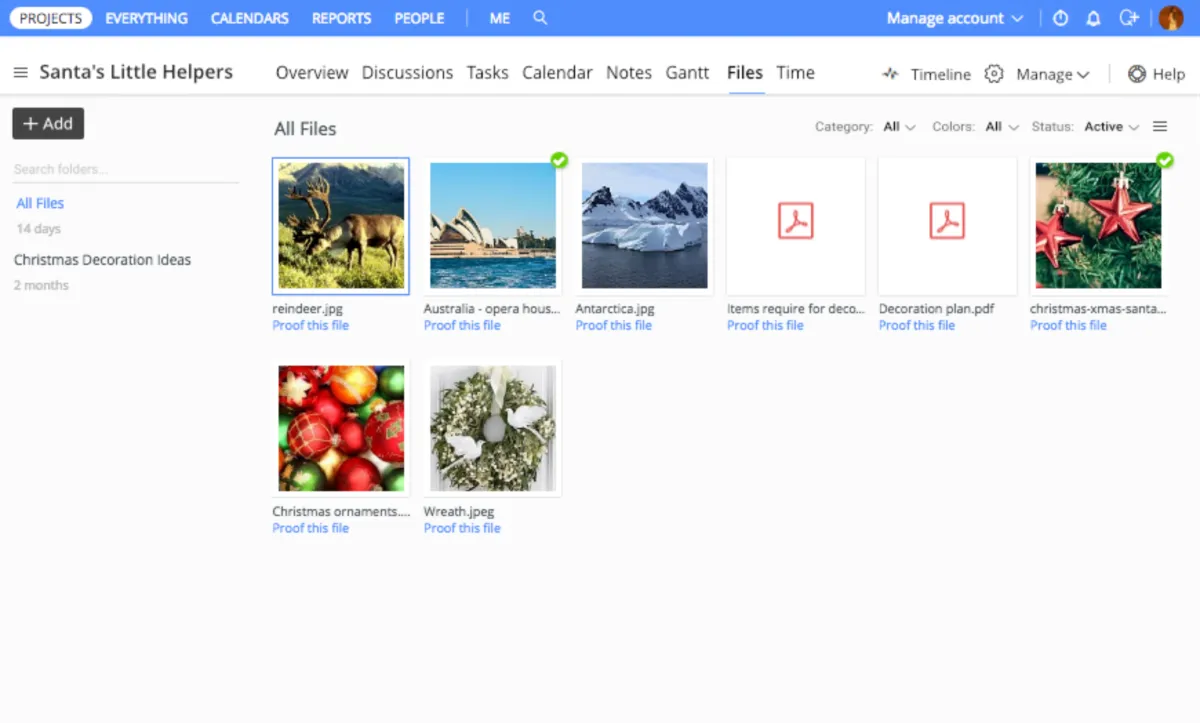Click the Wreath.jpeg file name
Screen dimensions: 1200x723
pos(459,512)
